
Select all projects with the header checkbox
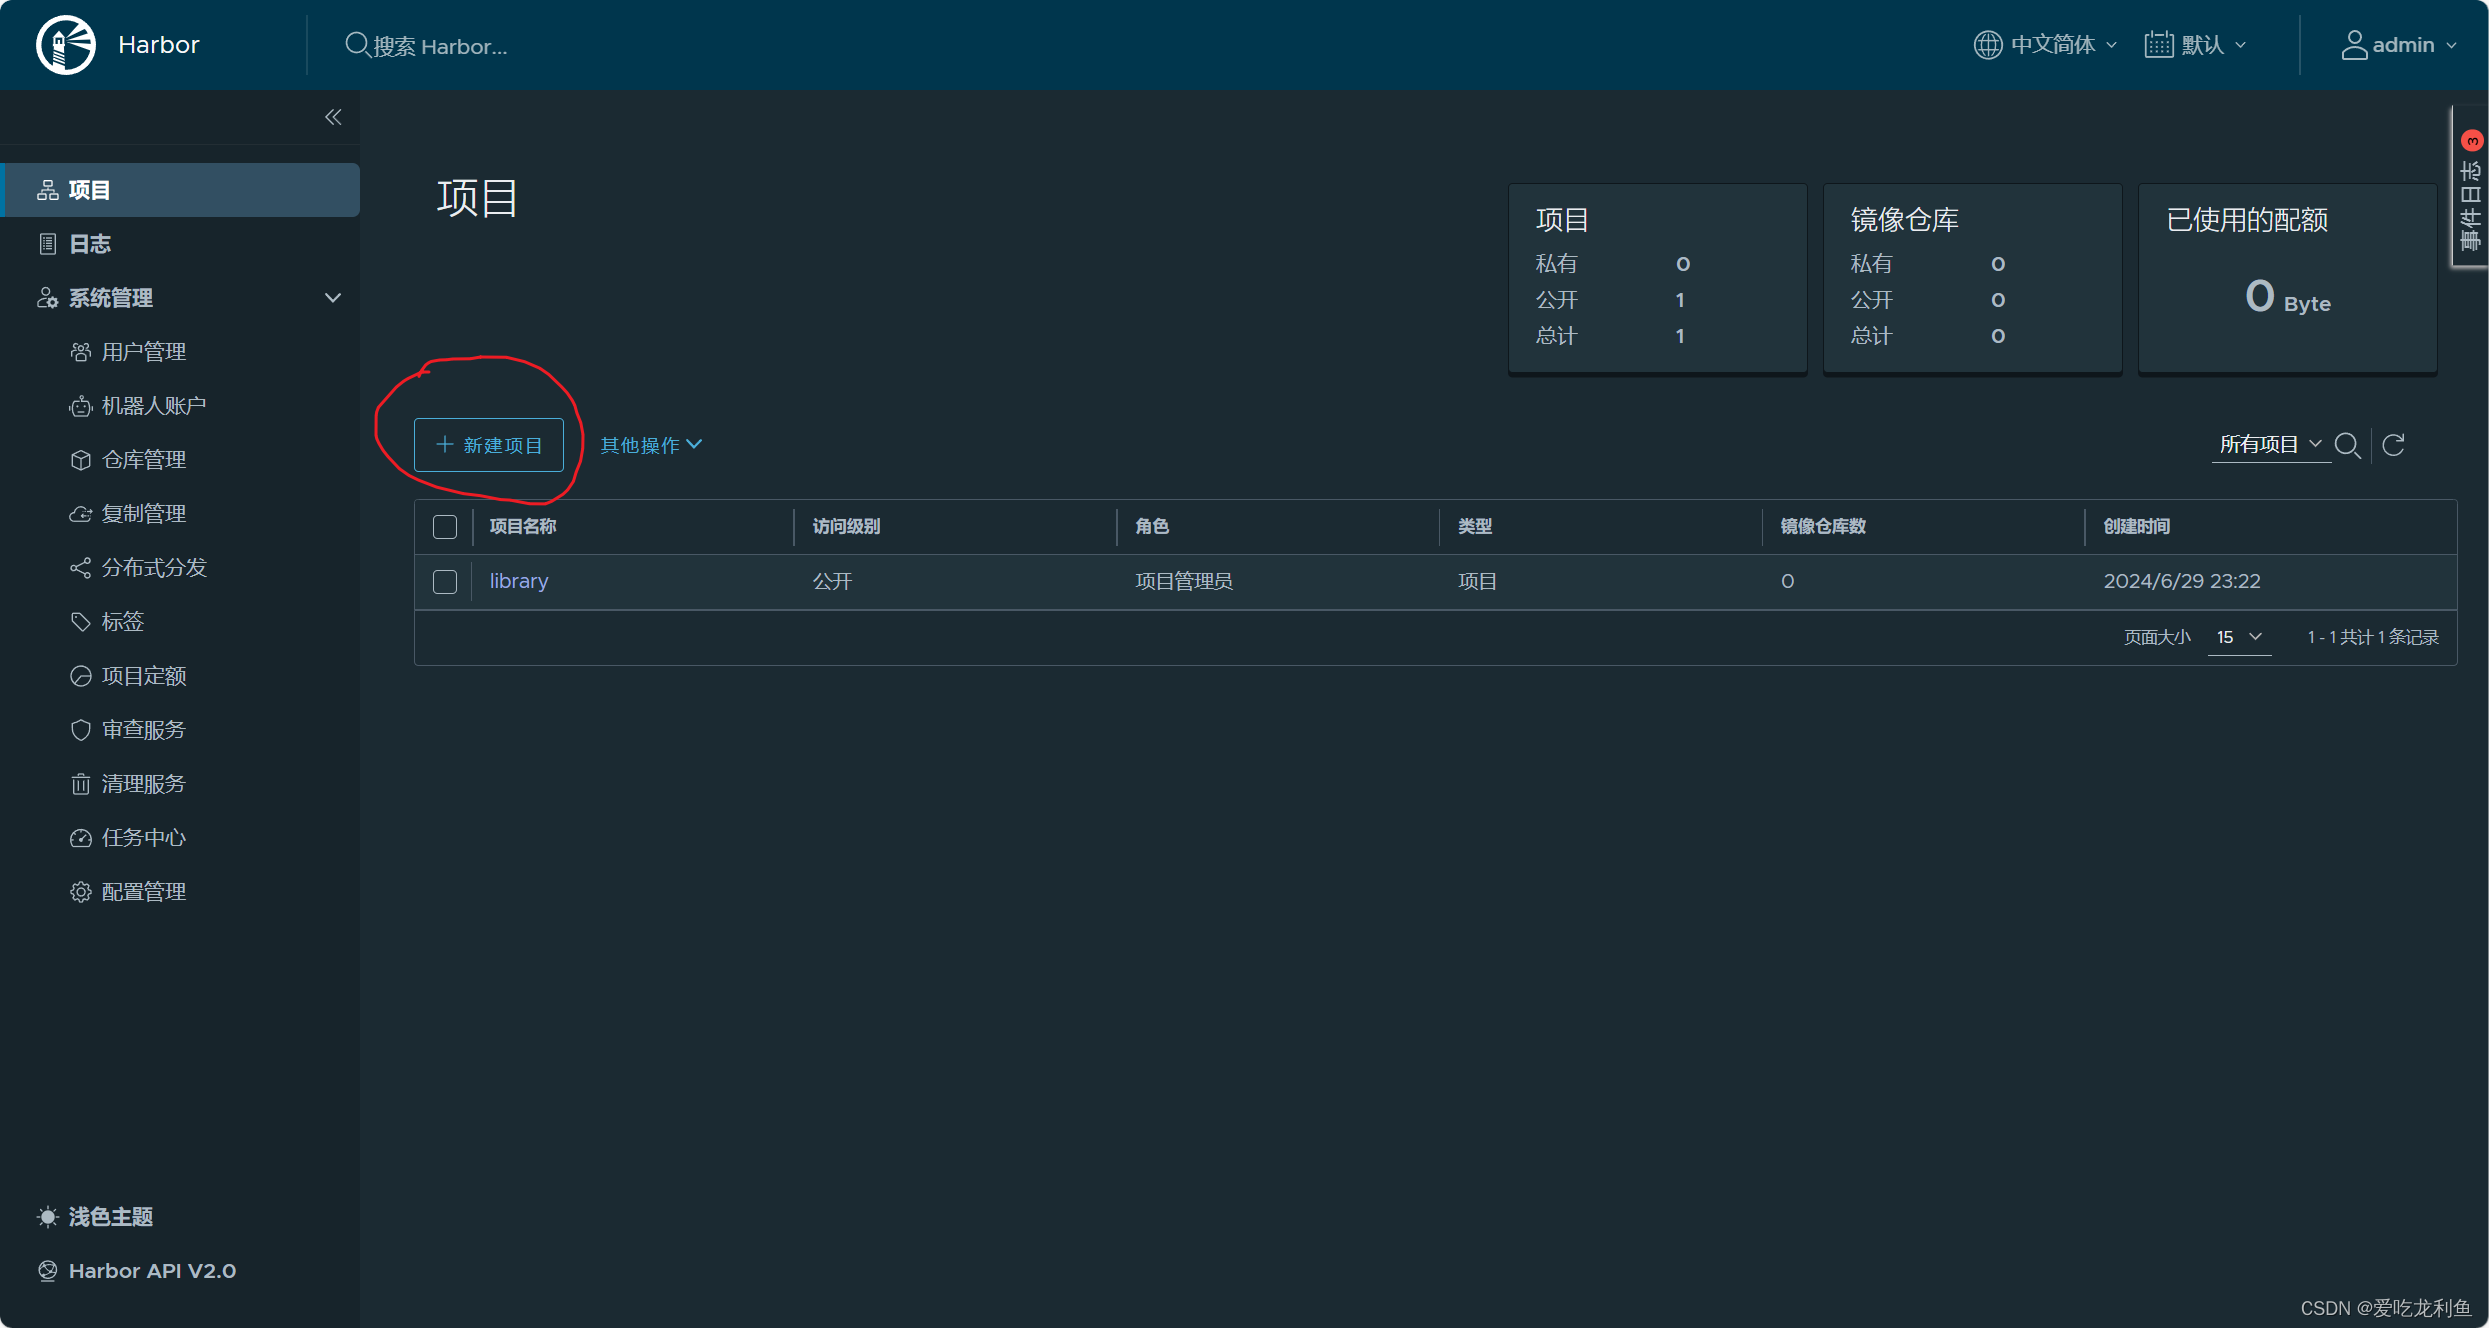(445, 527)
